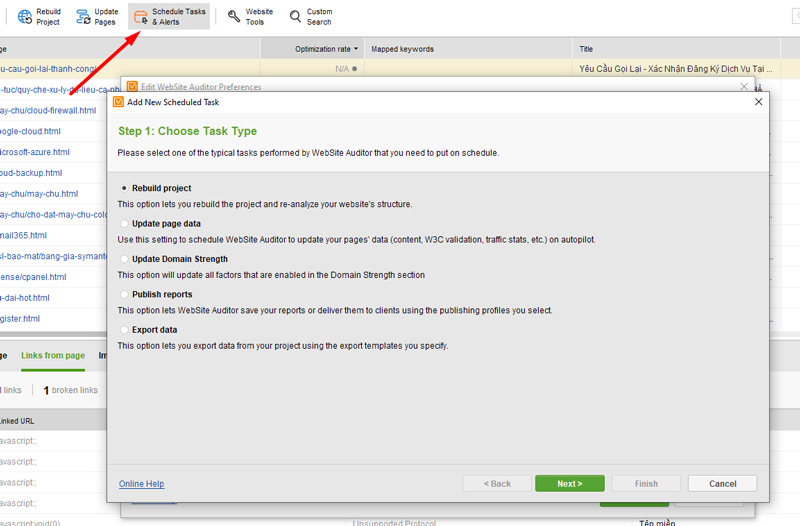Viewport: 800px width, 526px height.
Task: Close the Edit WebSite Auditor Preferences window
Action: click(744, 86)
